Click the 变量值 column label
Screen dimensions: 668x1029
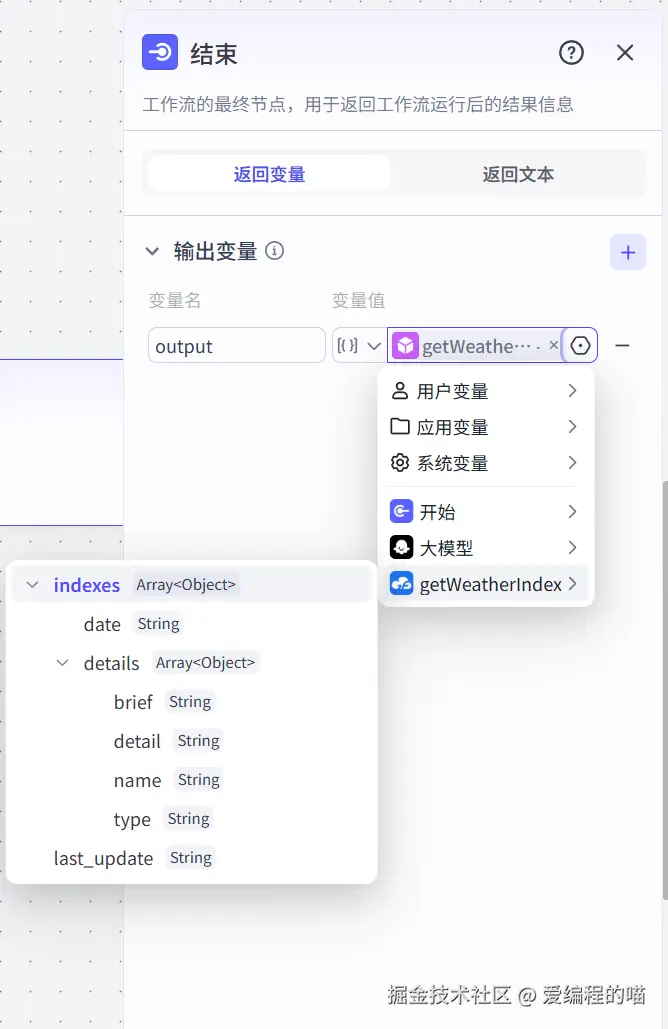pyautogui.click(x=358, y=301)
